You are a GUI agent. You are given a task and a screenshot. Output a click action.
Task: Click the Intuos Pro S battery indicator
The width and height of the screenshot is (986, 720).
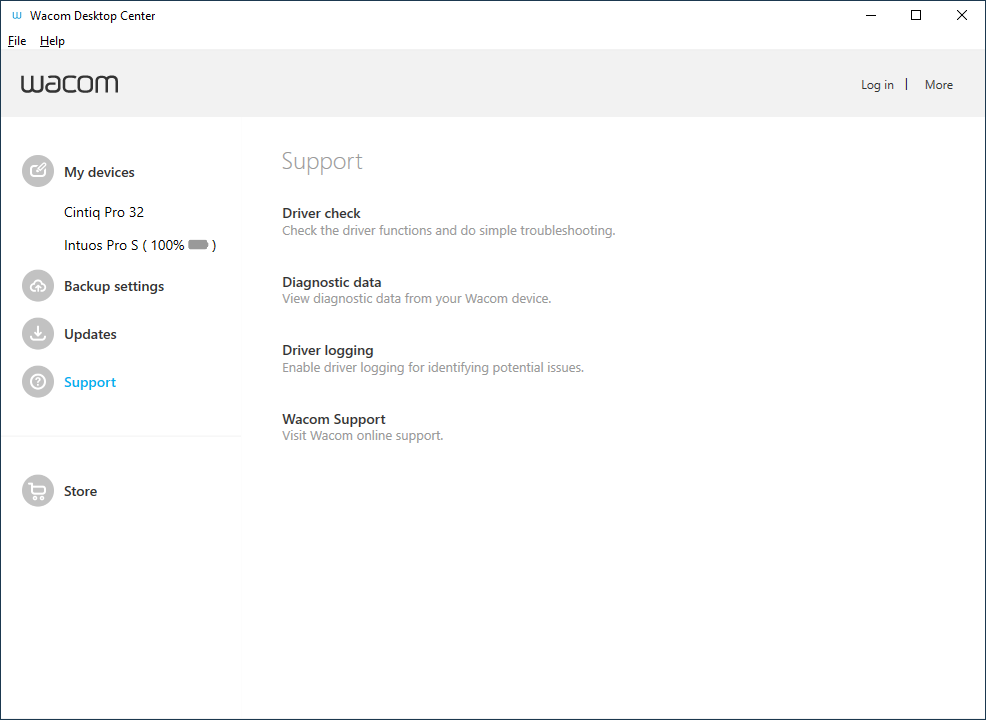(x=198, y=245)
